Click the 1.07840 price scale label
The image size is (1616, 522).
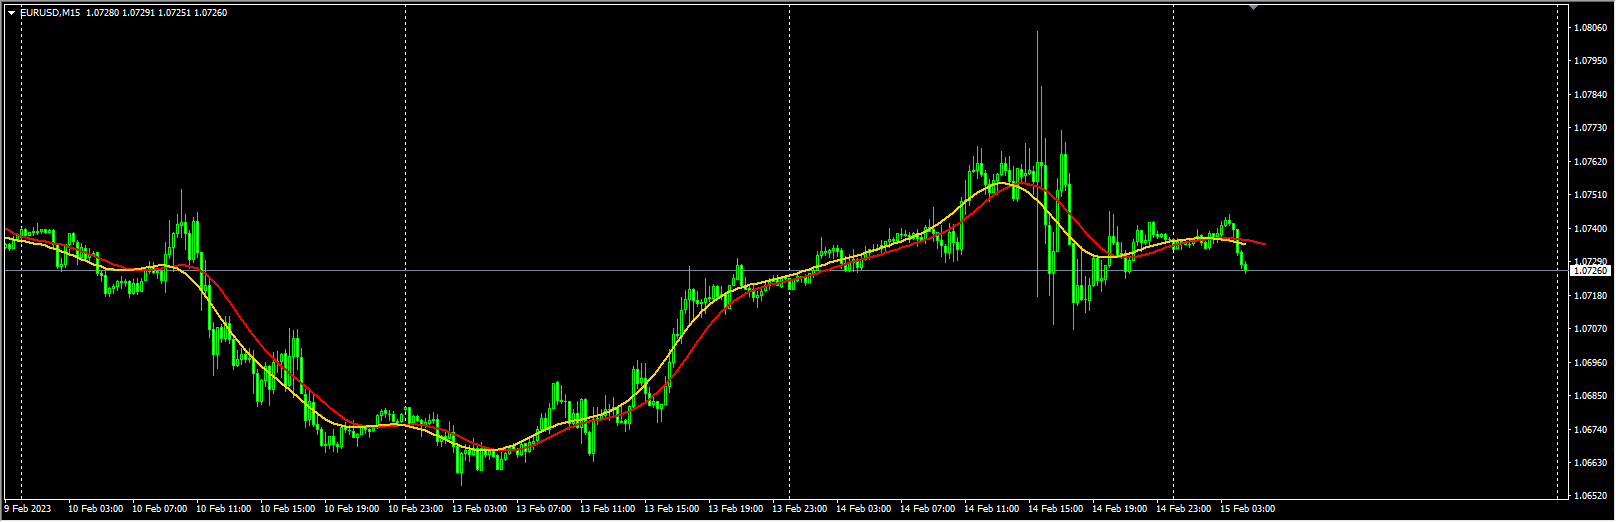coord(1590,95)
